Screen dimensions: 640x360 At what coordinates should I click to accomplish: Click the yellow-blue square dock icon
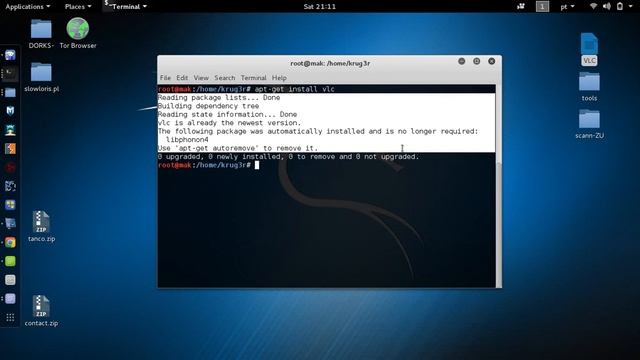(10, 205)
